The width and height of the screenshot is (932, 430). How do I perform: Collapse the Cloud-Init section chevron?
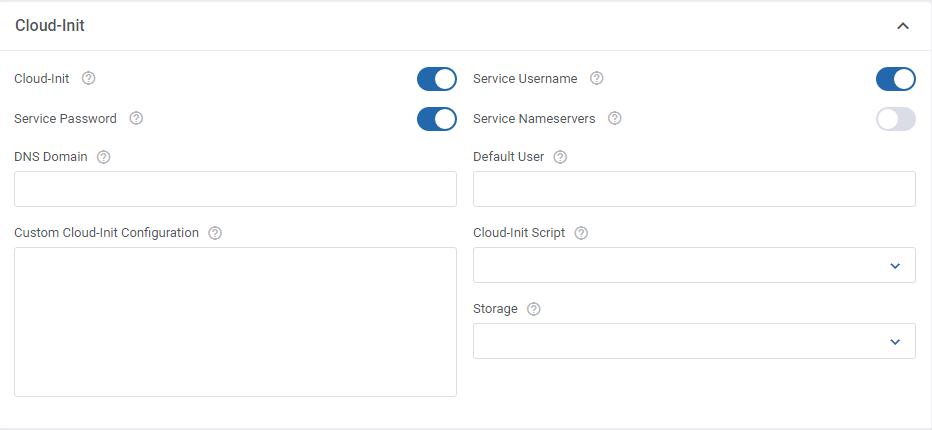[x=903, y=26]
